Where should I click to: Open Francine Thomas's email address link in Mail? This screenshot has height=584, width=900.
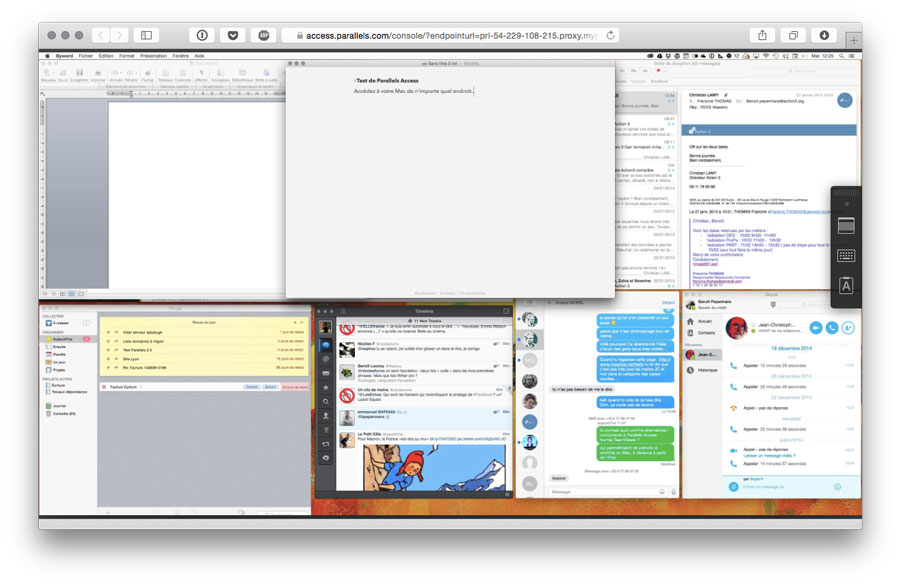click(799, 212)
